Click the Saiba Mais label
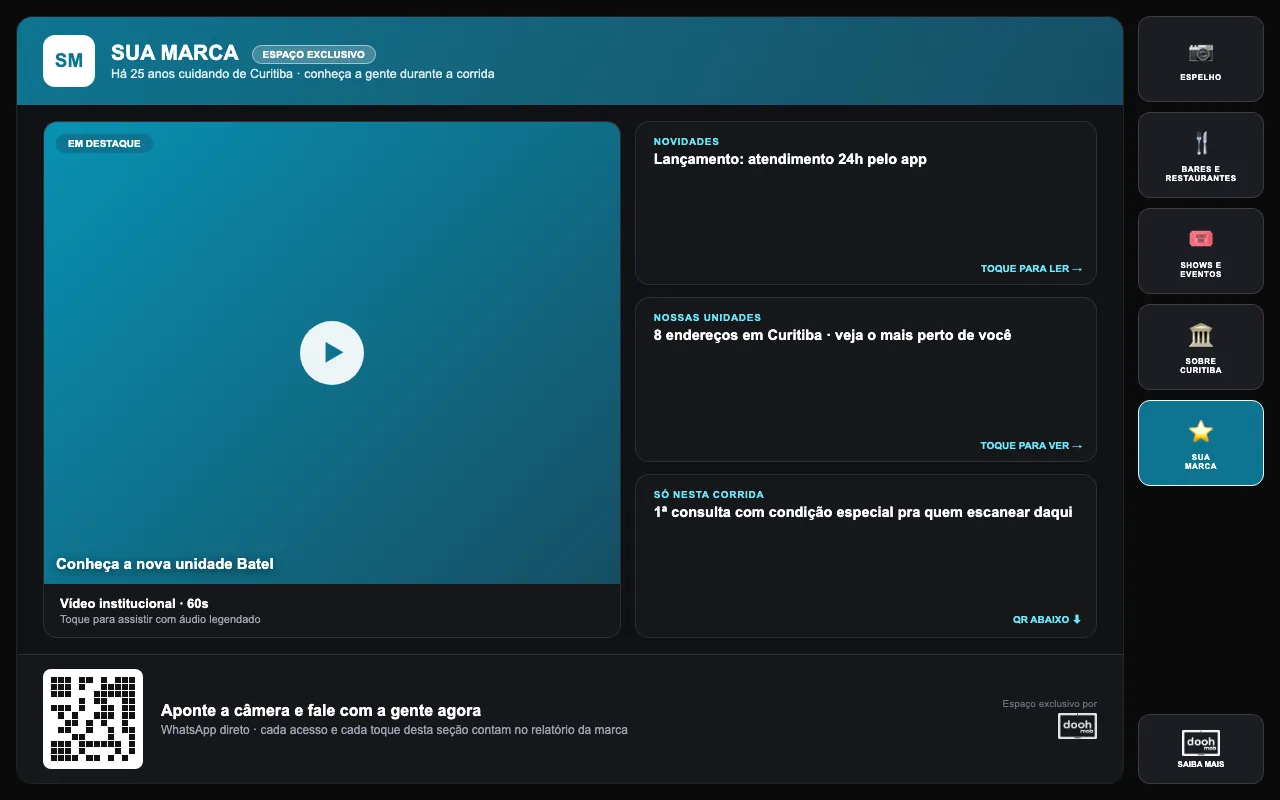Viewport: 1280px width, 800px height. click(x=1200, y=764)
